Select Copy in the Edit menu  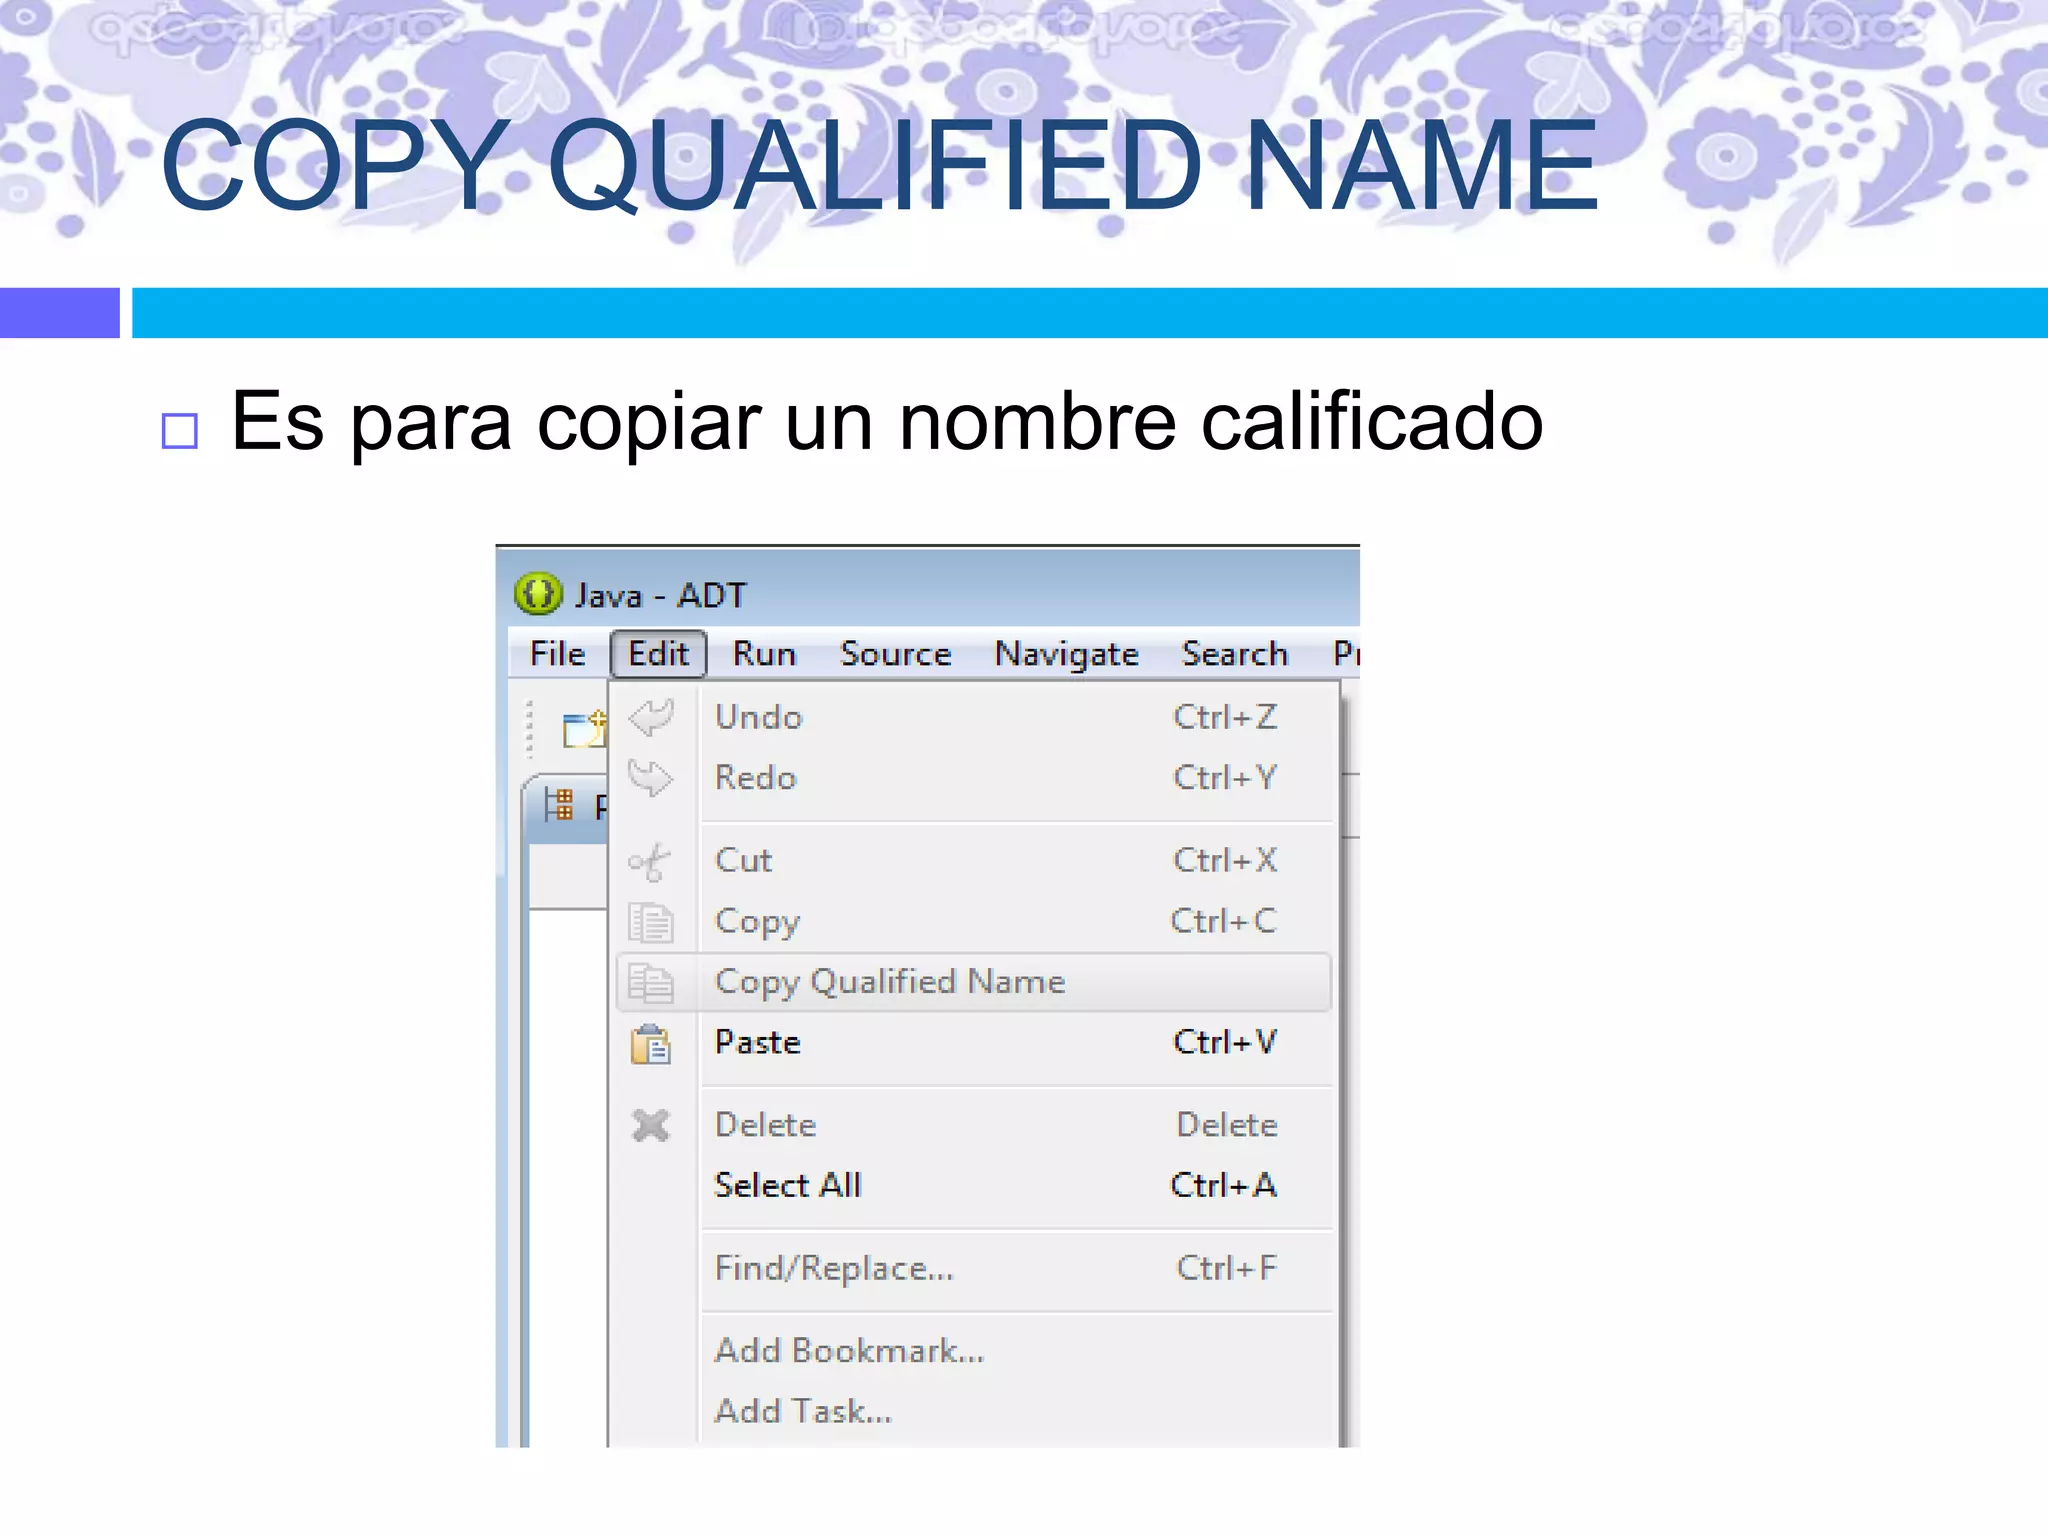click(x=974, y=921)
